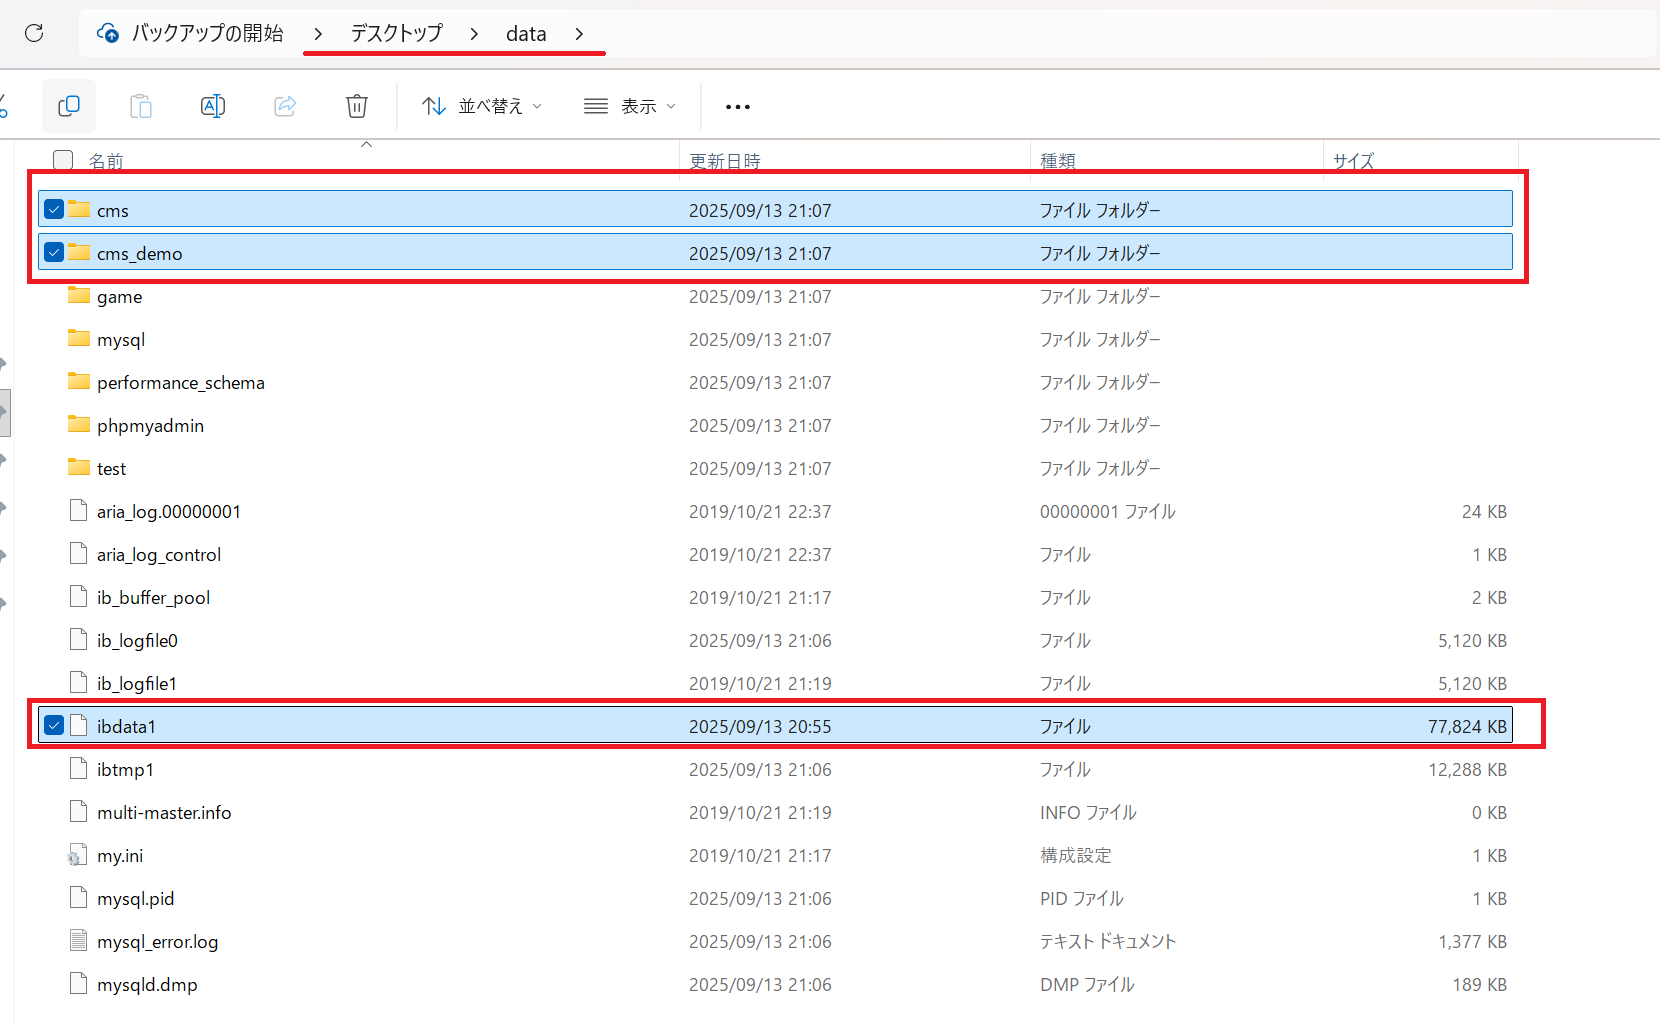Viewport: 1660px width, 1023px height.
Task: Click the Paste icon in toolbar
Action: pos(141,106)
